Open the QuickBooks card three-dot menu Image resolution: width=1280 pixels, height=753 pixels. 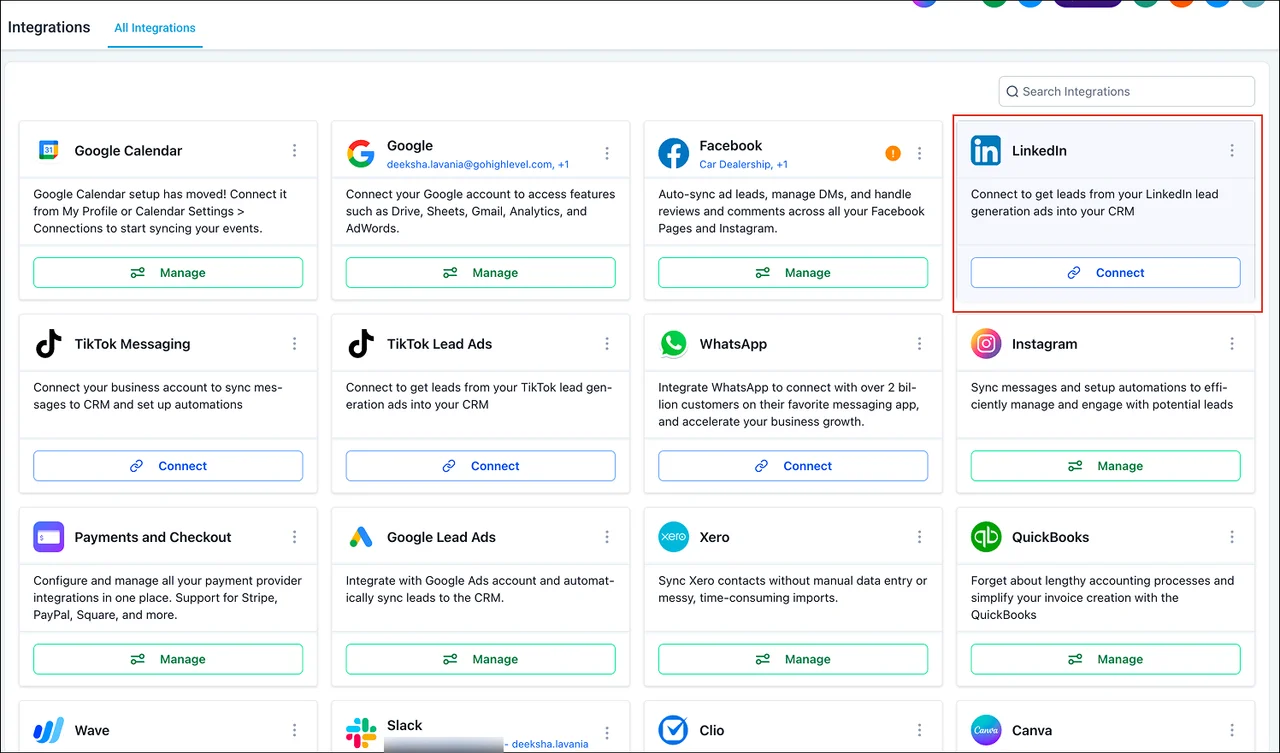[x=1232, y=537]
